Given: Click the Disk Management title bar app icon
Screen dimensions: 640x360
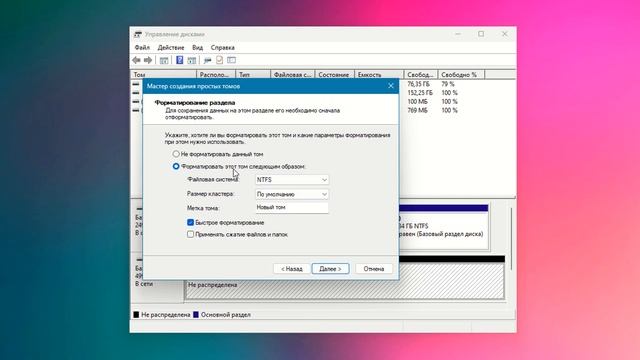Looking at the screenshot, I should coord(138,34).
